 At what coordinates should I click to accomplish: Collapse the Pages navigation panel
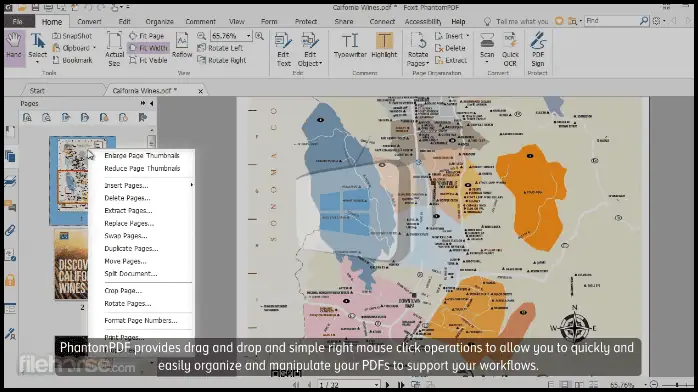pos(152,103)
